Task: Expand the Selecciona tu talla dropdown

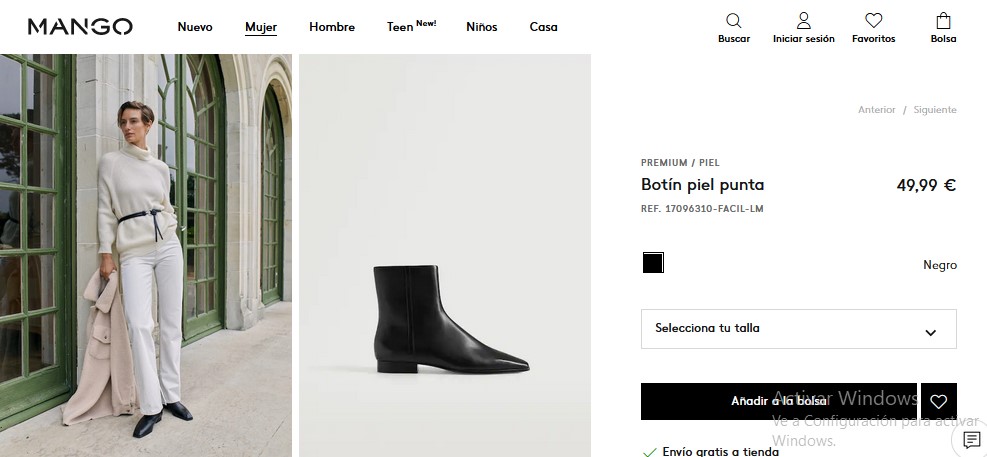Action: point(798,329)
